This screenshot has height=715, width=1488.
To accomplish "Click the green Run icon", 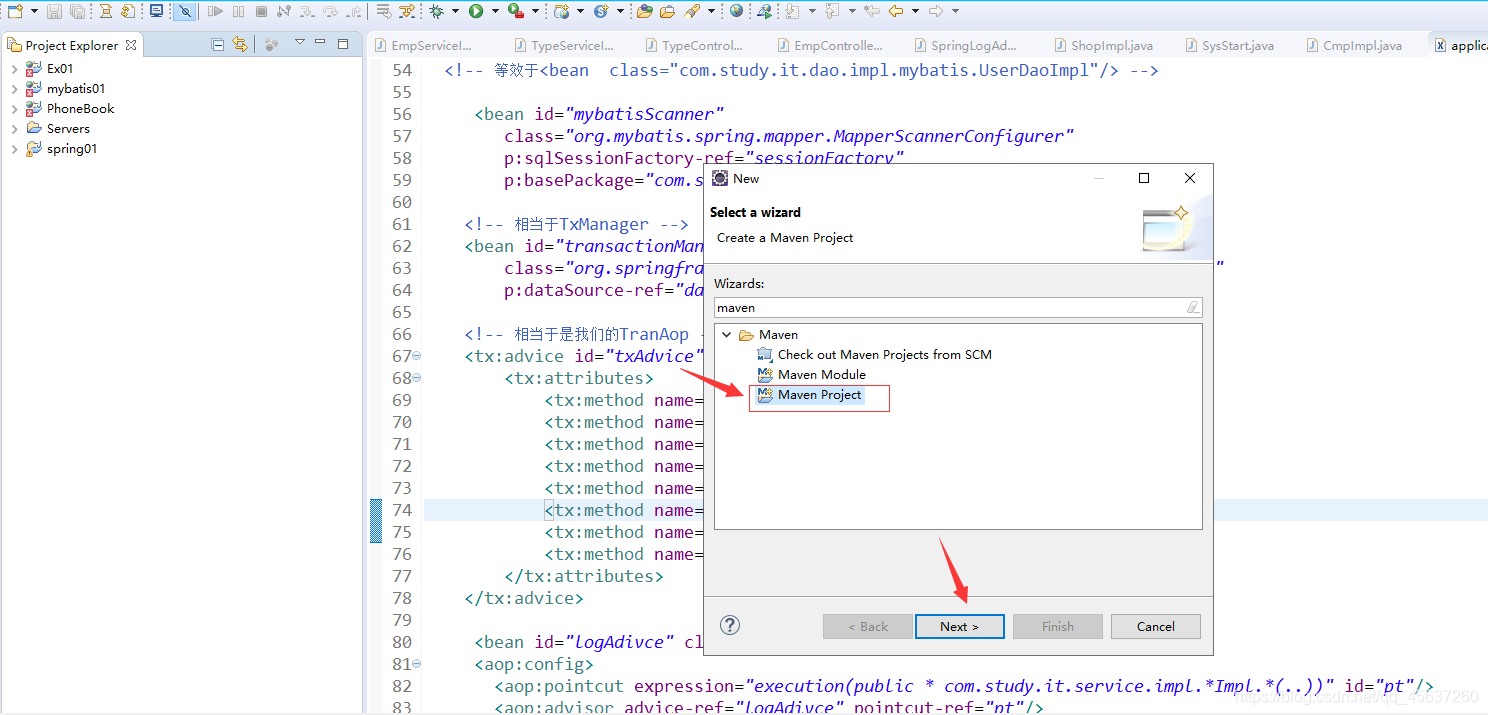I will [476, 11].
